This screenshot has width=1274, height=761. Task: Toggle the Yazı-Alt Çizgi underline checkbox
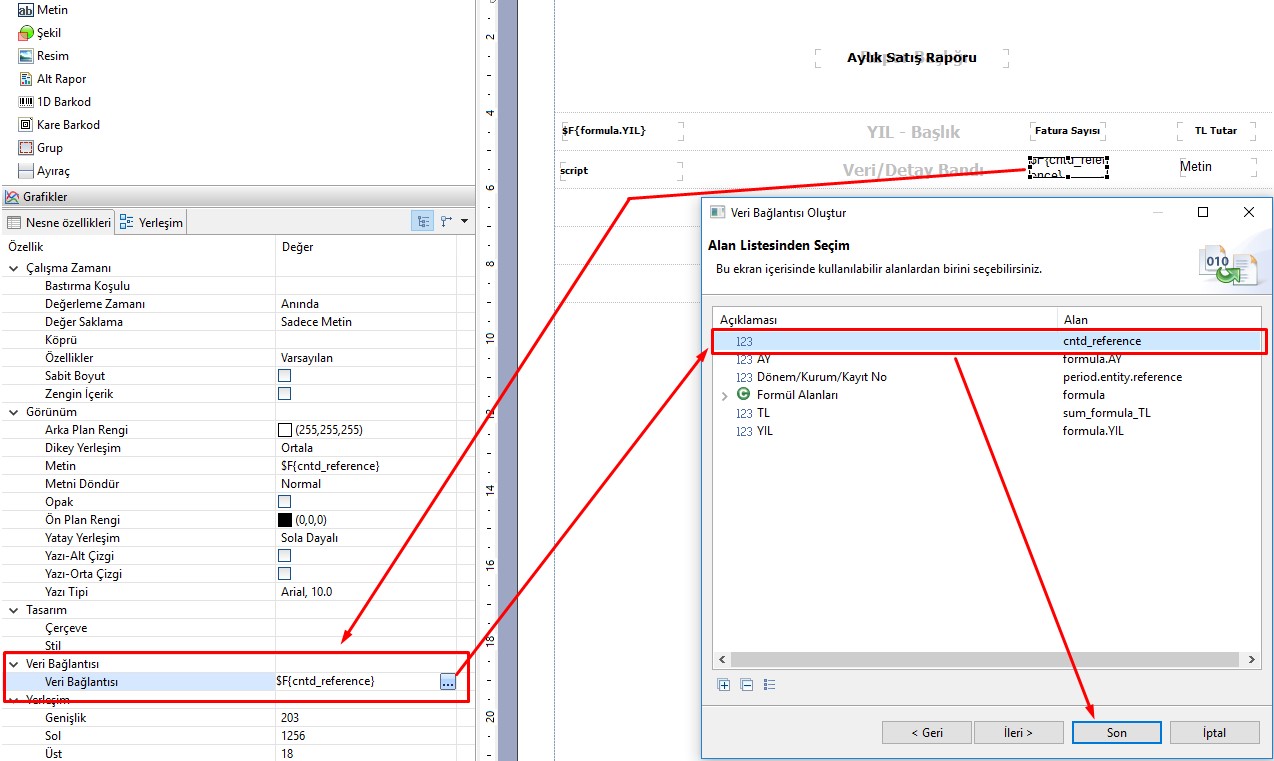[x=285, y=556]
